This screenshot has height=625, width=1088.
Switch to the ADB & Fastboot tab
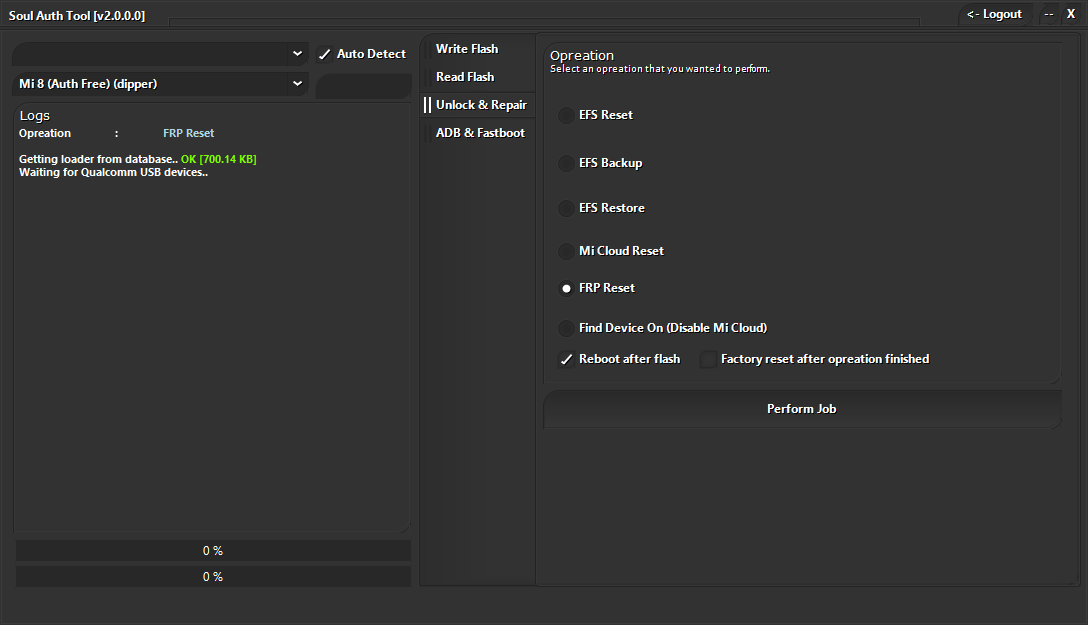click(x=479, y=132)
